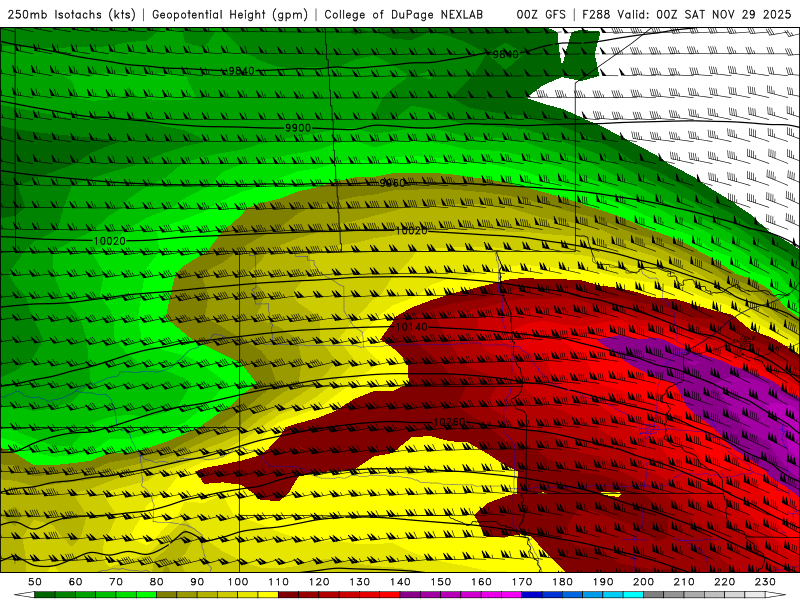Image resolution: width=800 pixels, height=600 pixels.
Task: Click the '00Z GFS' model run label
Action: tap(541, 15)
